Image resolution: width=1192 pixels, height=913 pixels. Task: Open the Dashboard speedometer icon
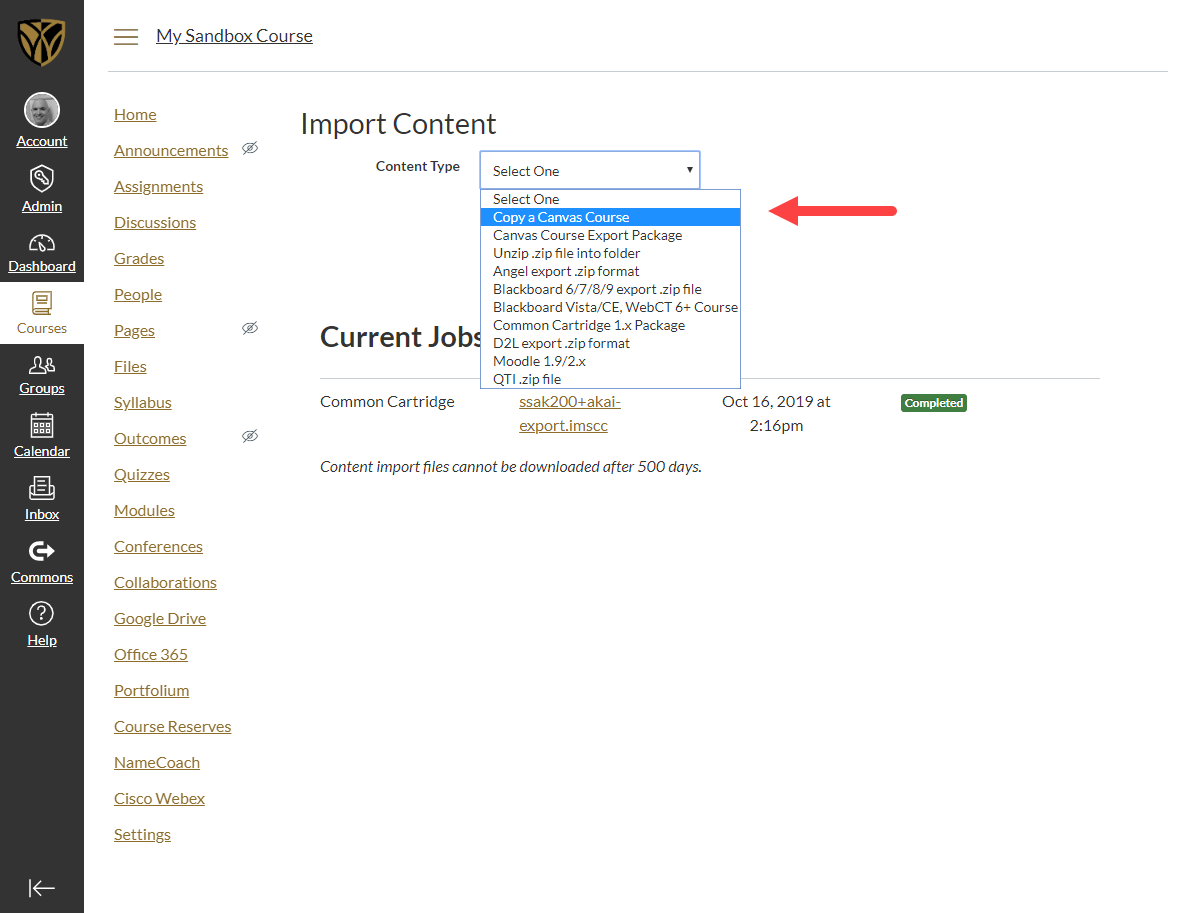pos(42,243)
